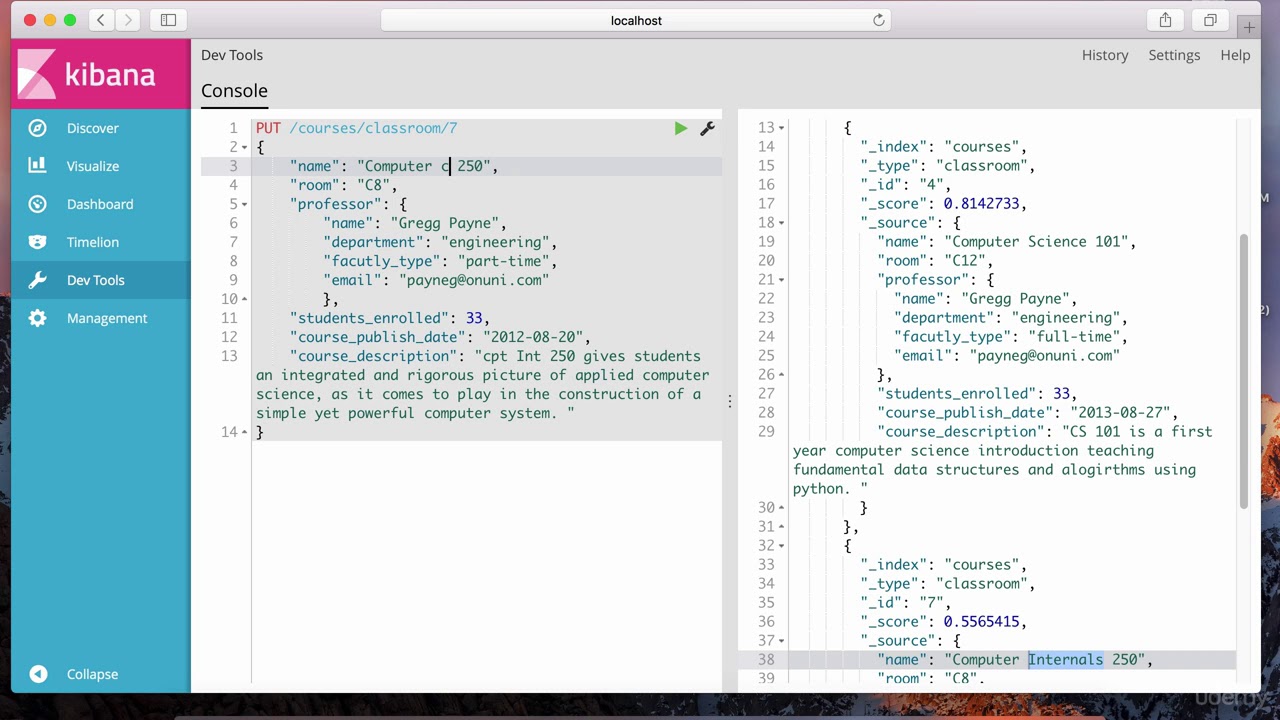
Task: Open the Dashboard gauge icon
Action: (38, 204)
